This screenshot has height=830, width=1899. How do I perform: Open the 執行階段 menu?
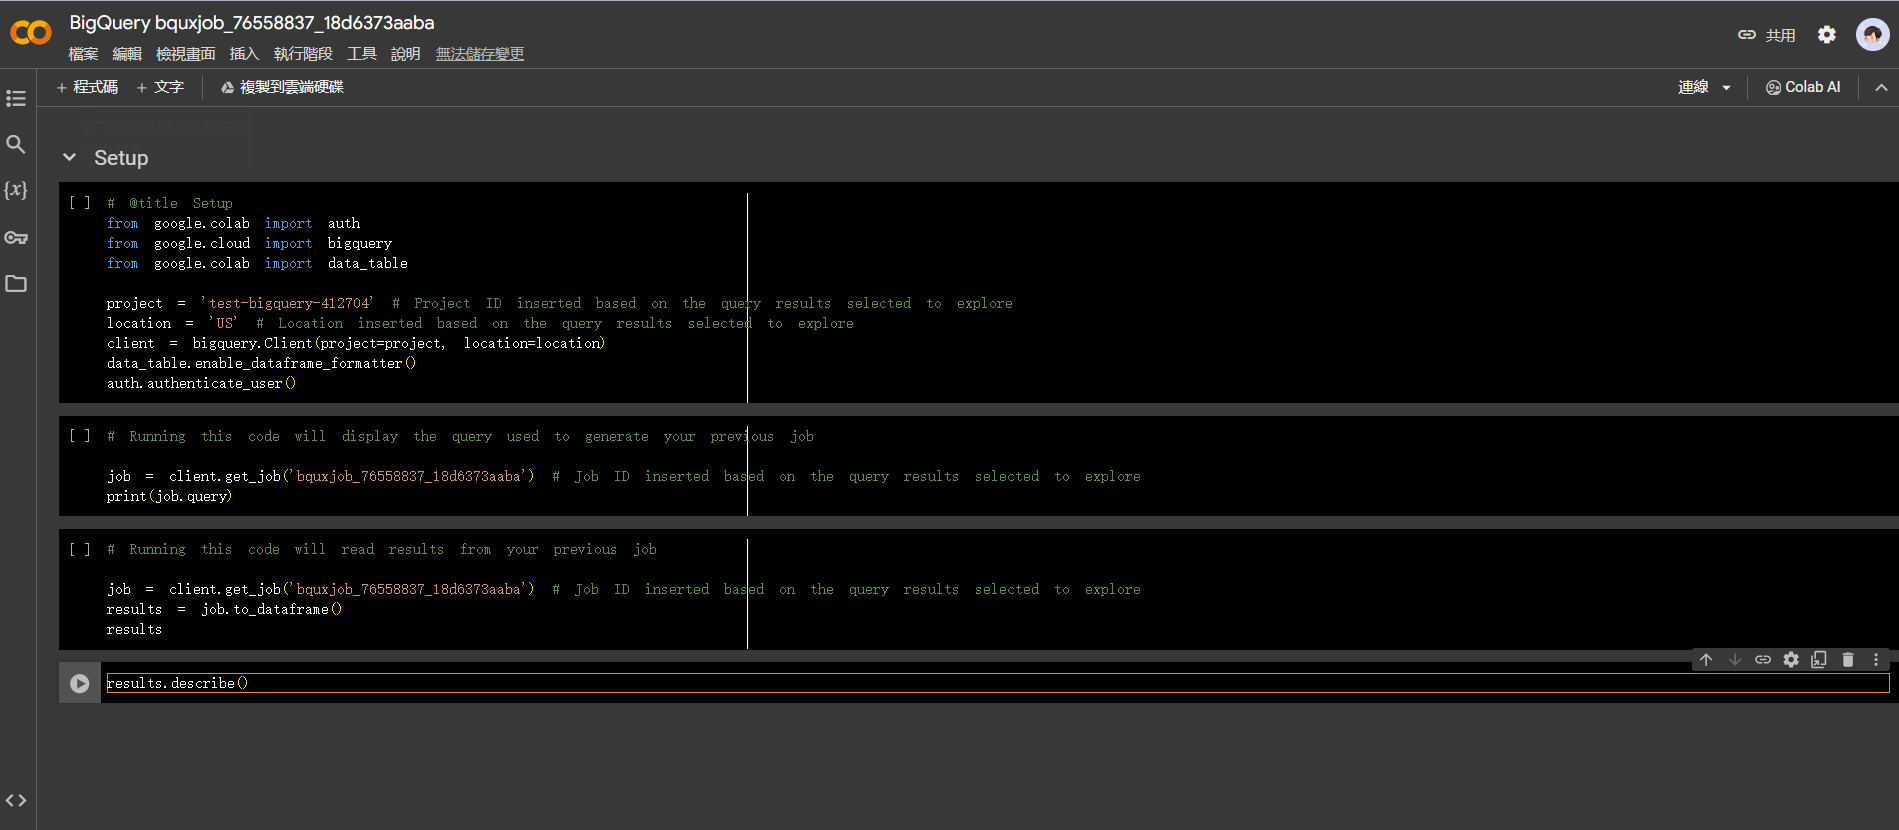[303, 54]
